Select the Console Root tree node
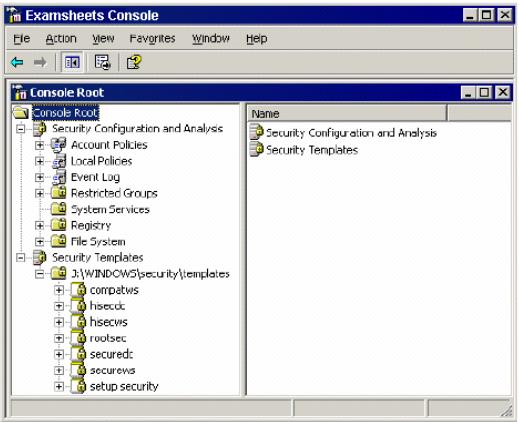Viewport: 519px width, 422px height. 65,113
